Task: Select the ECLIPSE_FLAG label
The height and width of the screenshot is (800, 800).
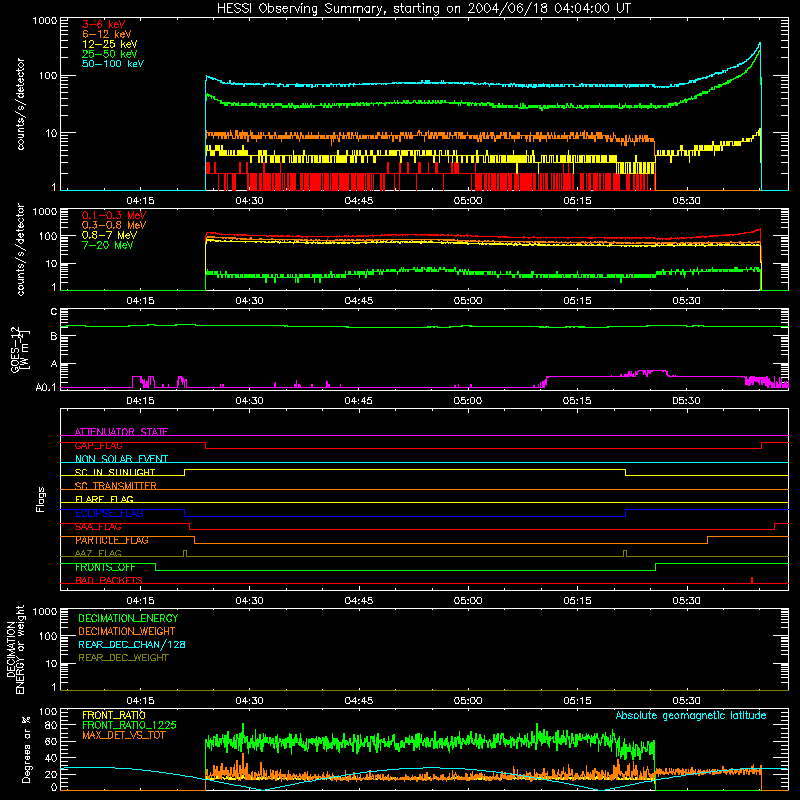Action: point(109,513)
